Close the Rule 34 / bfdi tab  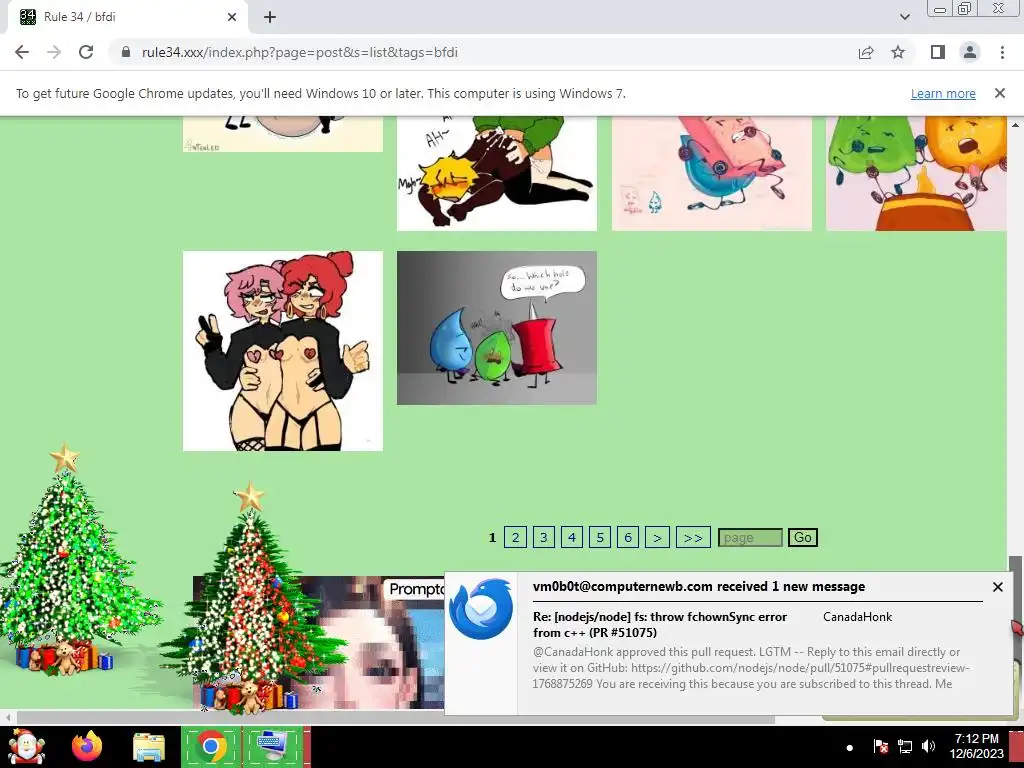pos(232,17)
